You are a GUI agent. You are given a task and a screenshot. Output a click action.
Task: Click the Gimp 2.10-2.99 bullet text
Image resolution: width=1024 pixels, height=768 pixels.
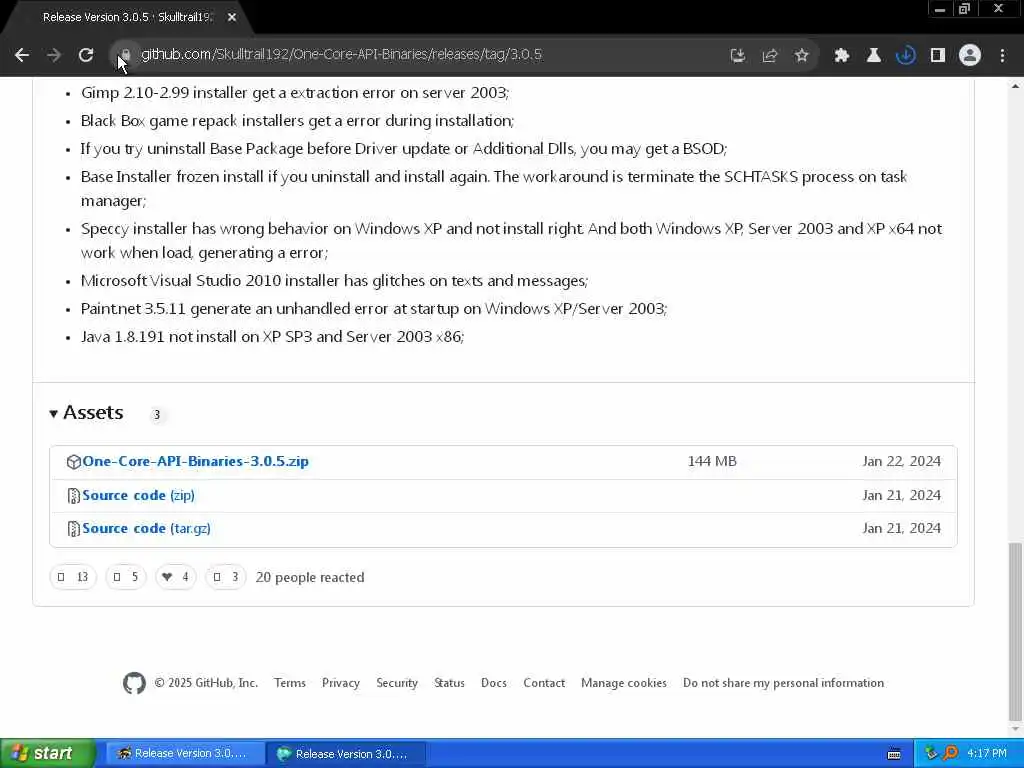tap(295, 93)
